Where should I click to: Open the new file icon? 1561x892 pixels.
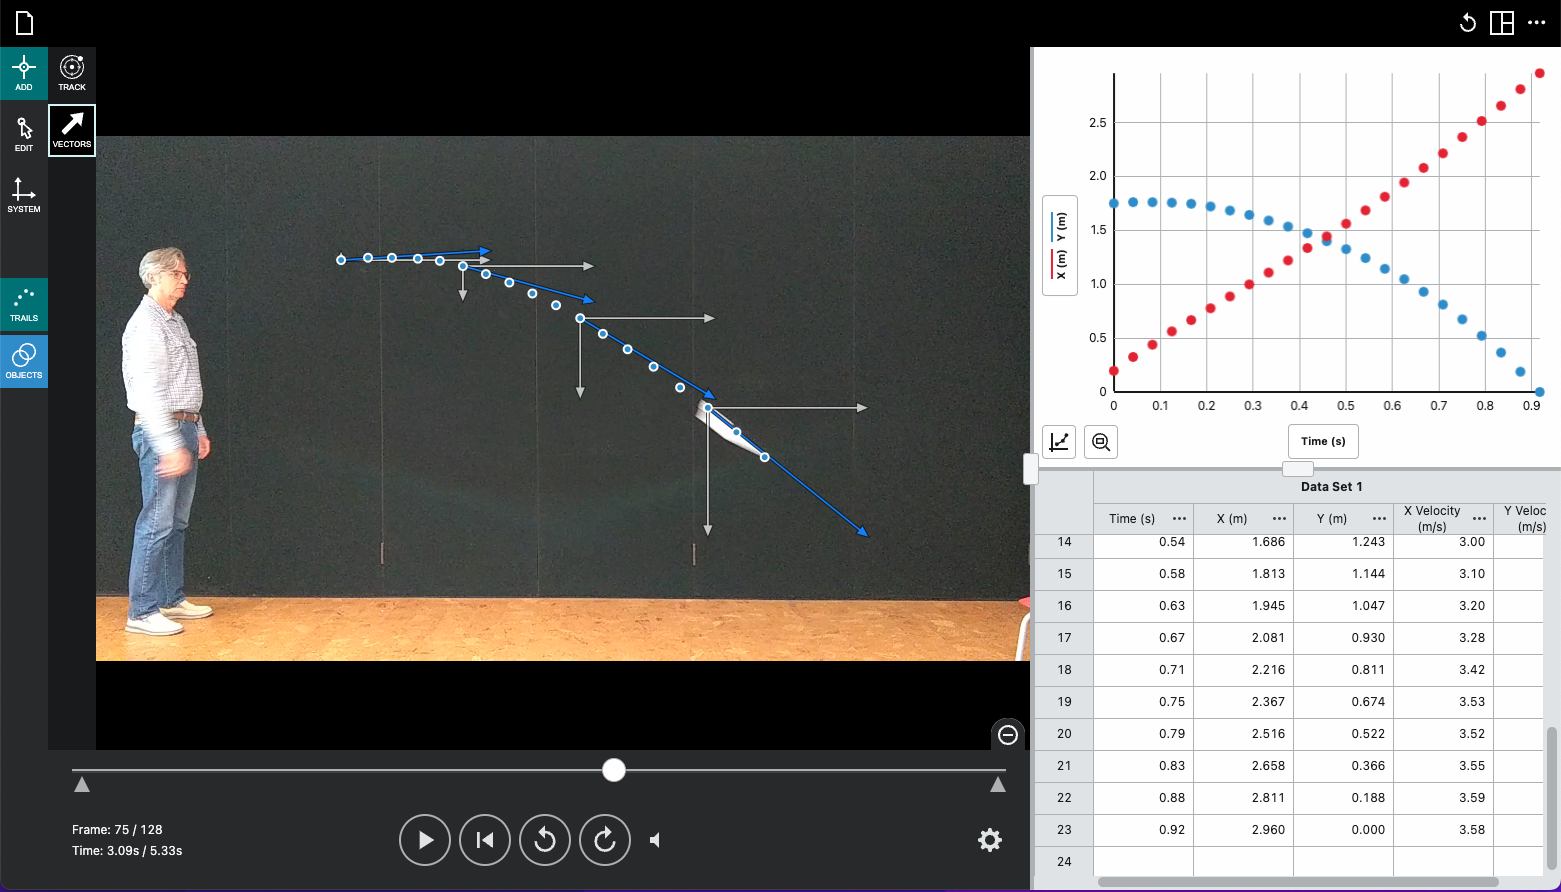24,23
